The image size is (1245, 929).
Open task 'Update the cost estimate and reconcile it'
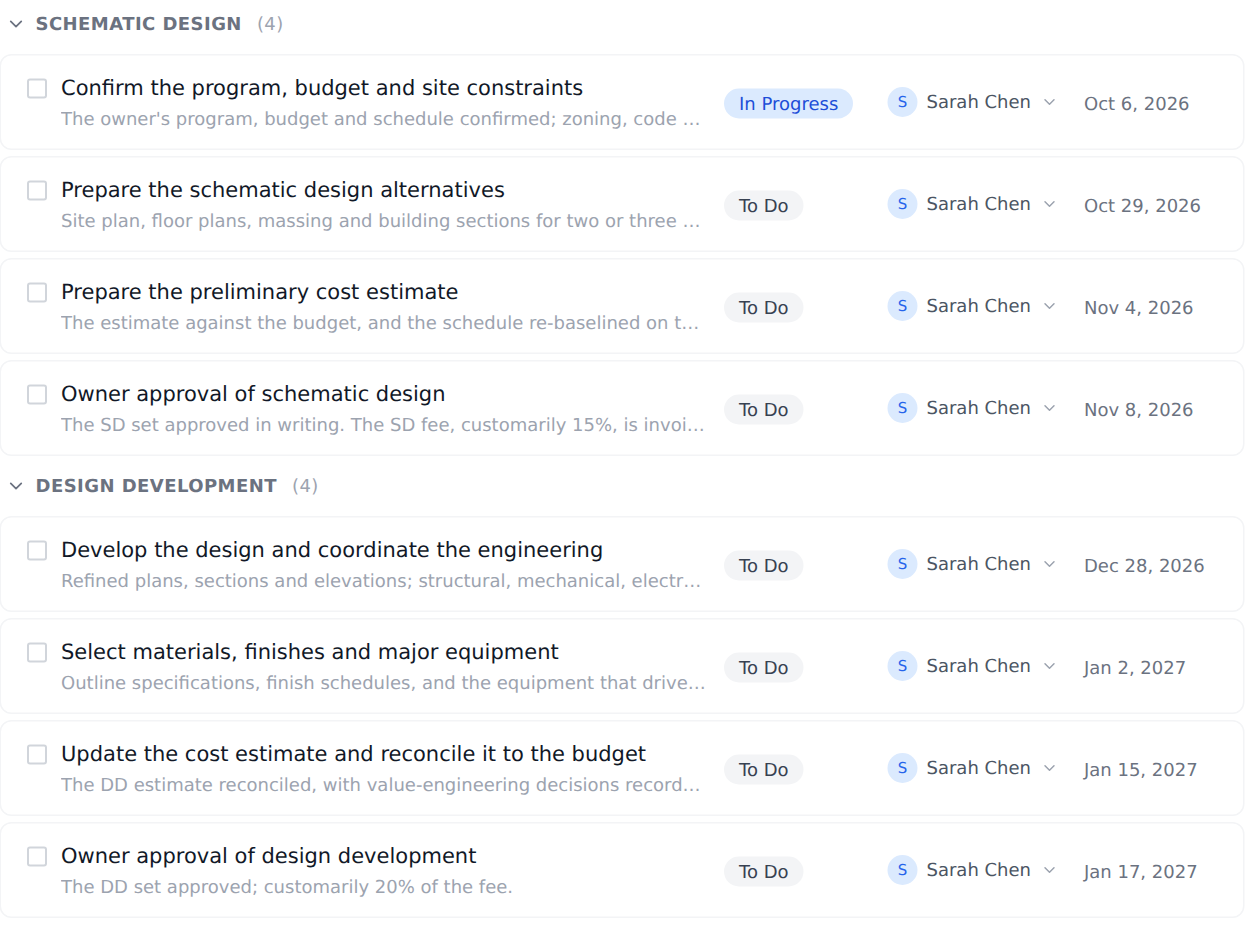353,754
